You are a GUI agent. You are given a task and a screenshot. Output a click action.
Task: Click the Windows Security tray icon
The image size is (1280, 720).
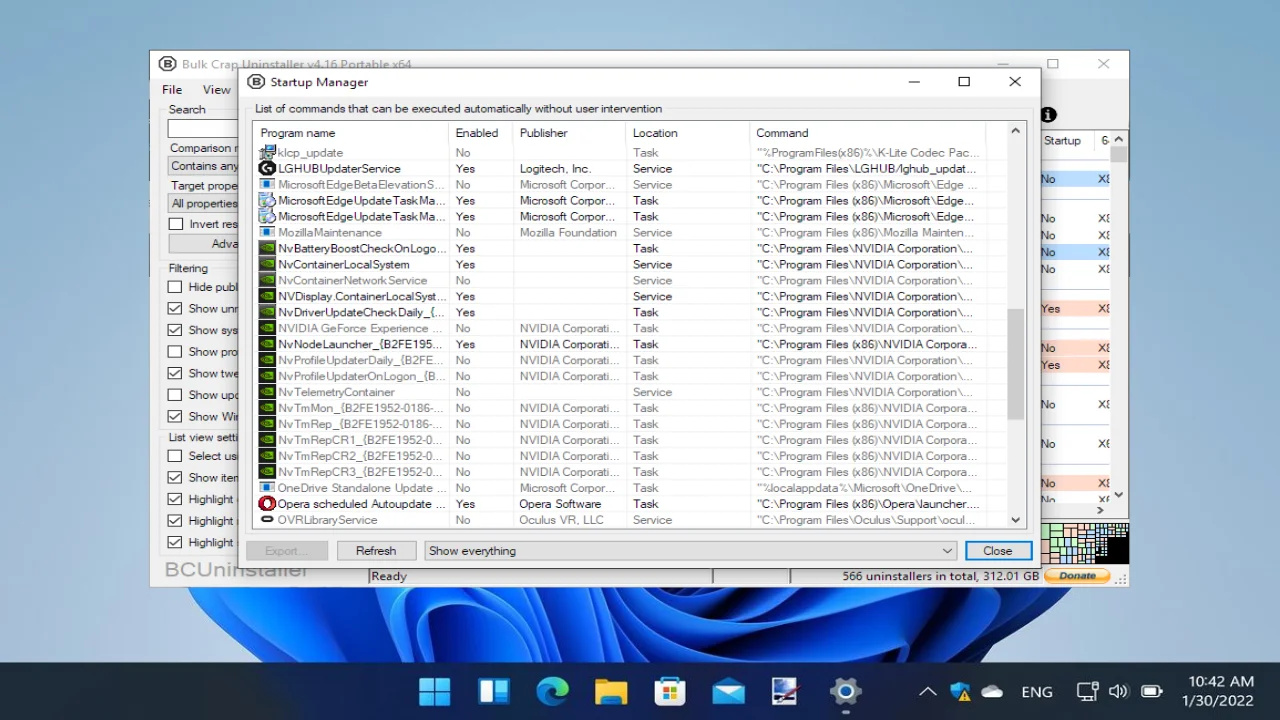(960, 691)
